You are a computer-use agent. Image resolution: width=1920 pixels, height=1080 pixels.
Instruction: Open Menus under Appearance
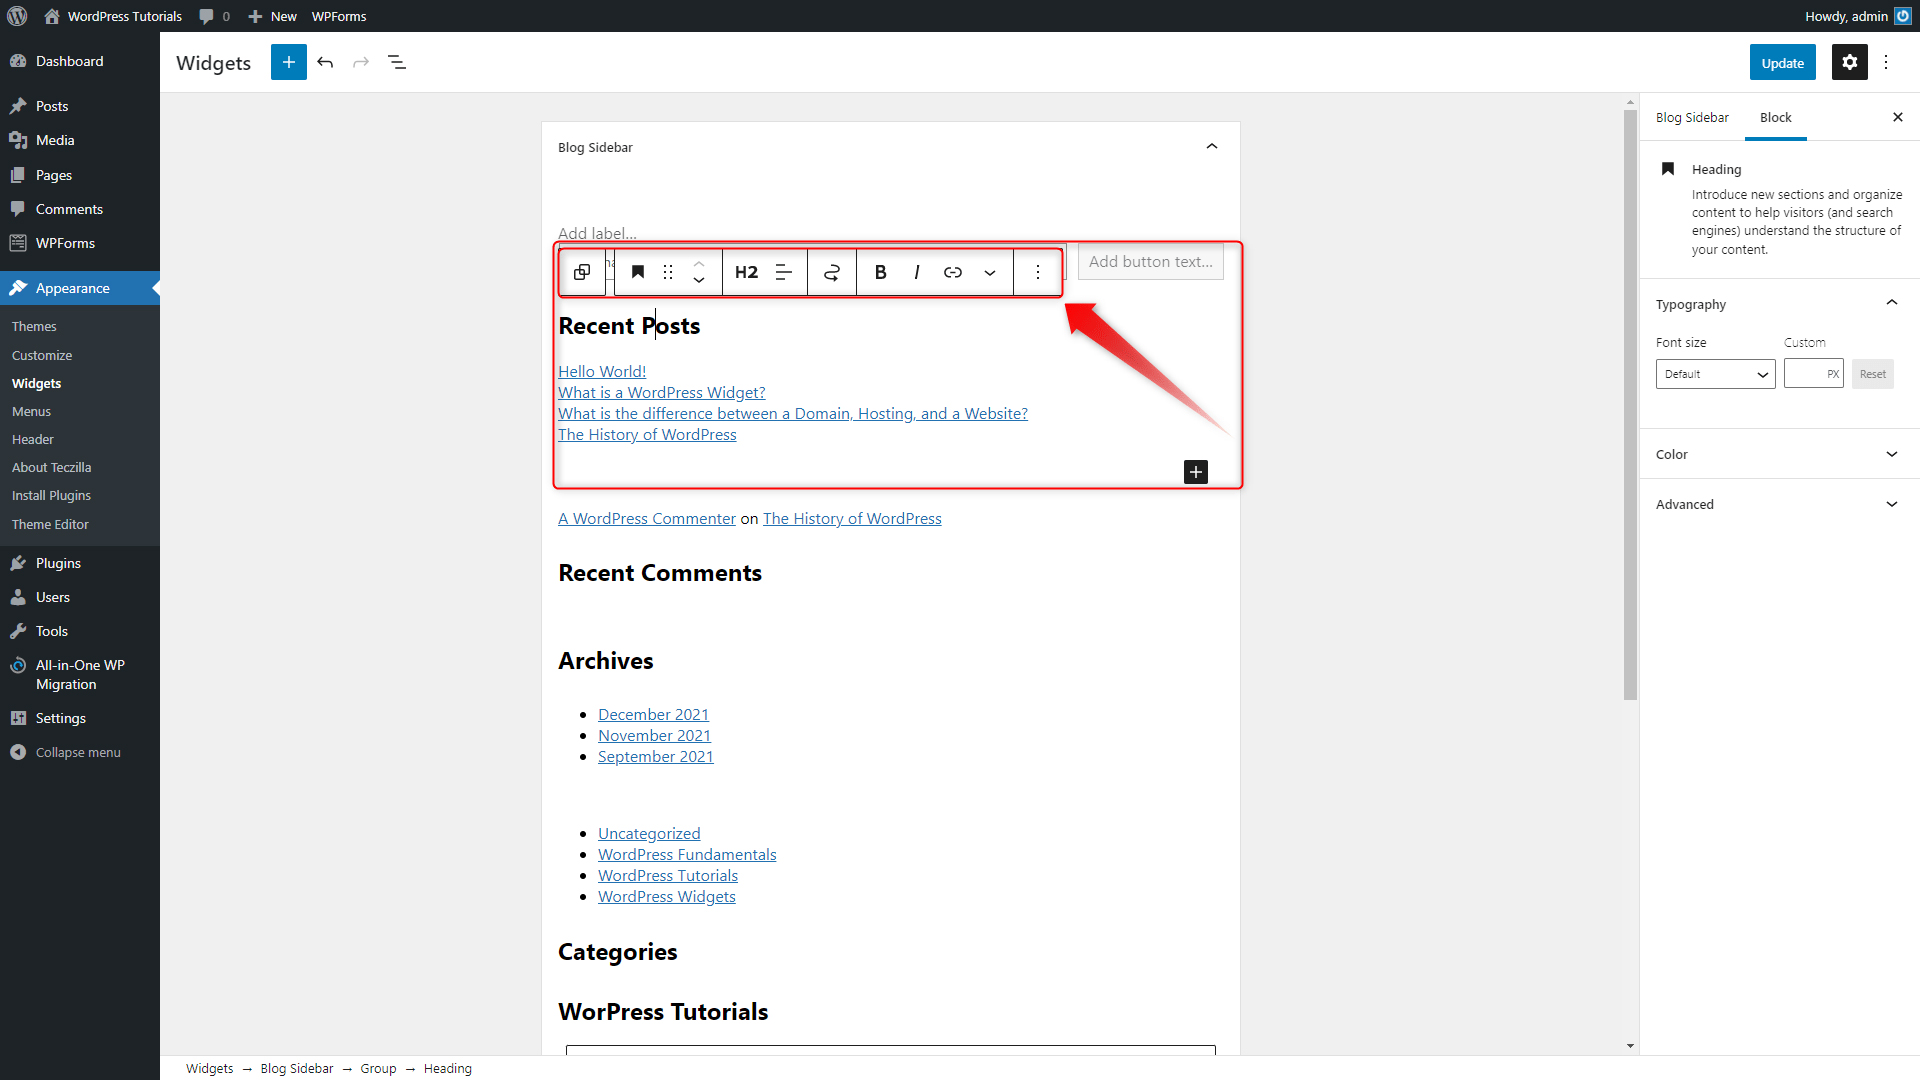(31, 411)
